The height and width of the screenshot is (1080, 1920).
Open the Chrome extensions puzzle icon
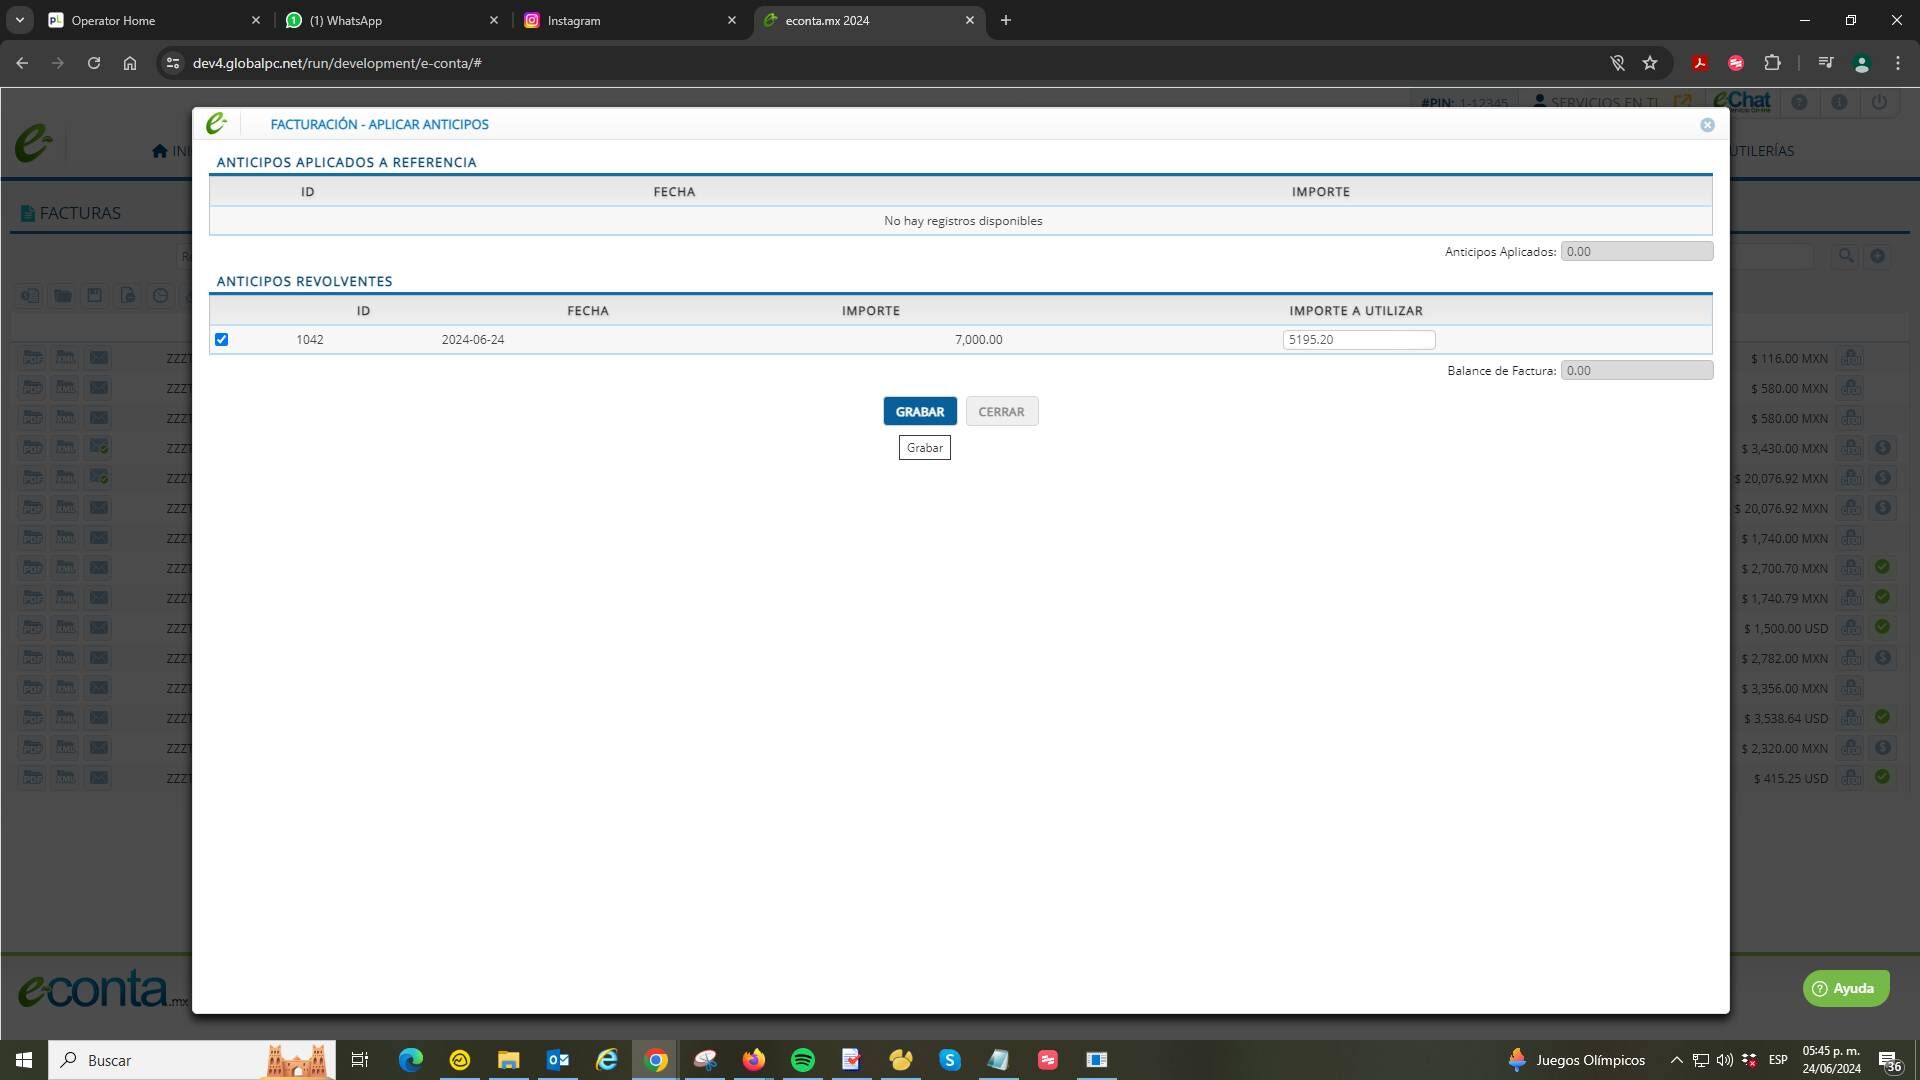click(1772, 63)
